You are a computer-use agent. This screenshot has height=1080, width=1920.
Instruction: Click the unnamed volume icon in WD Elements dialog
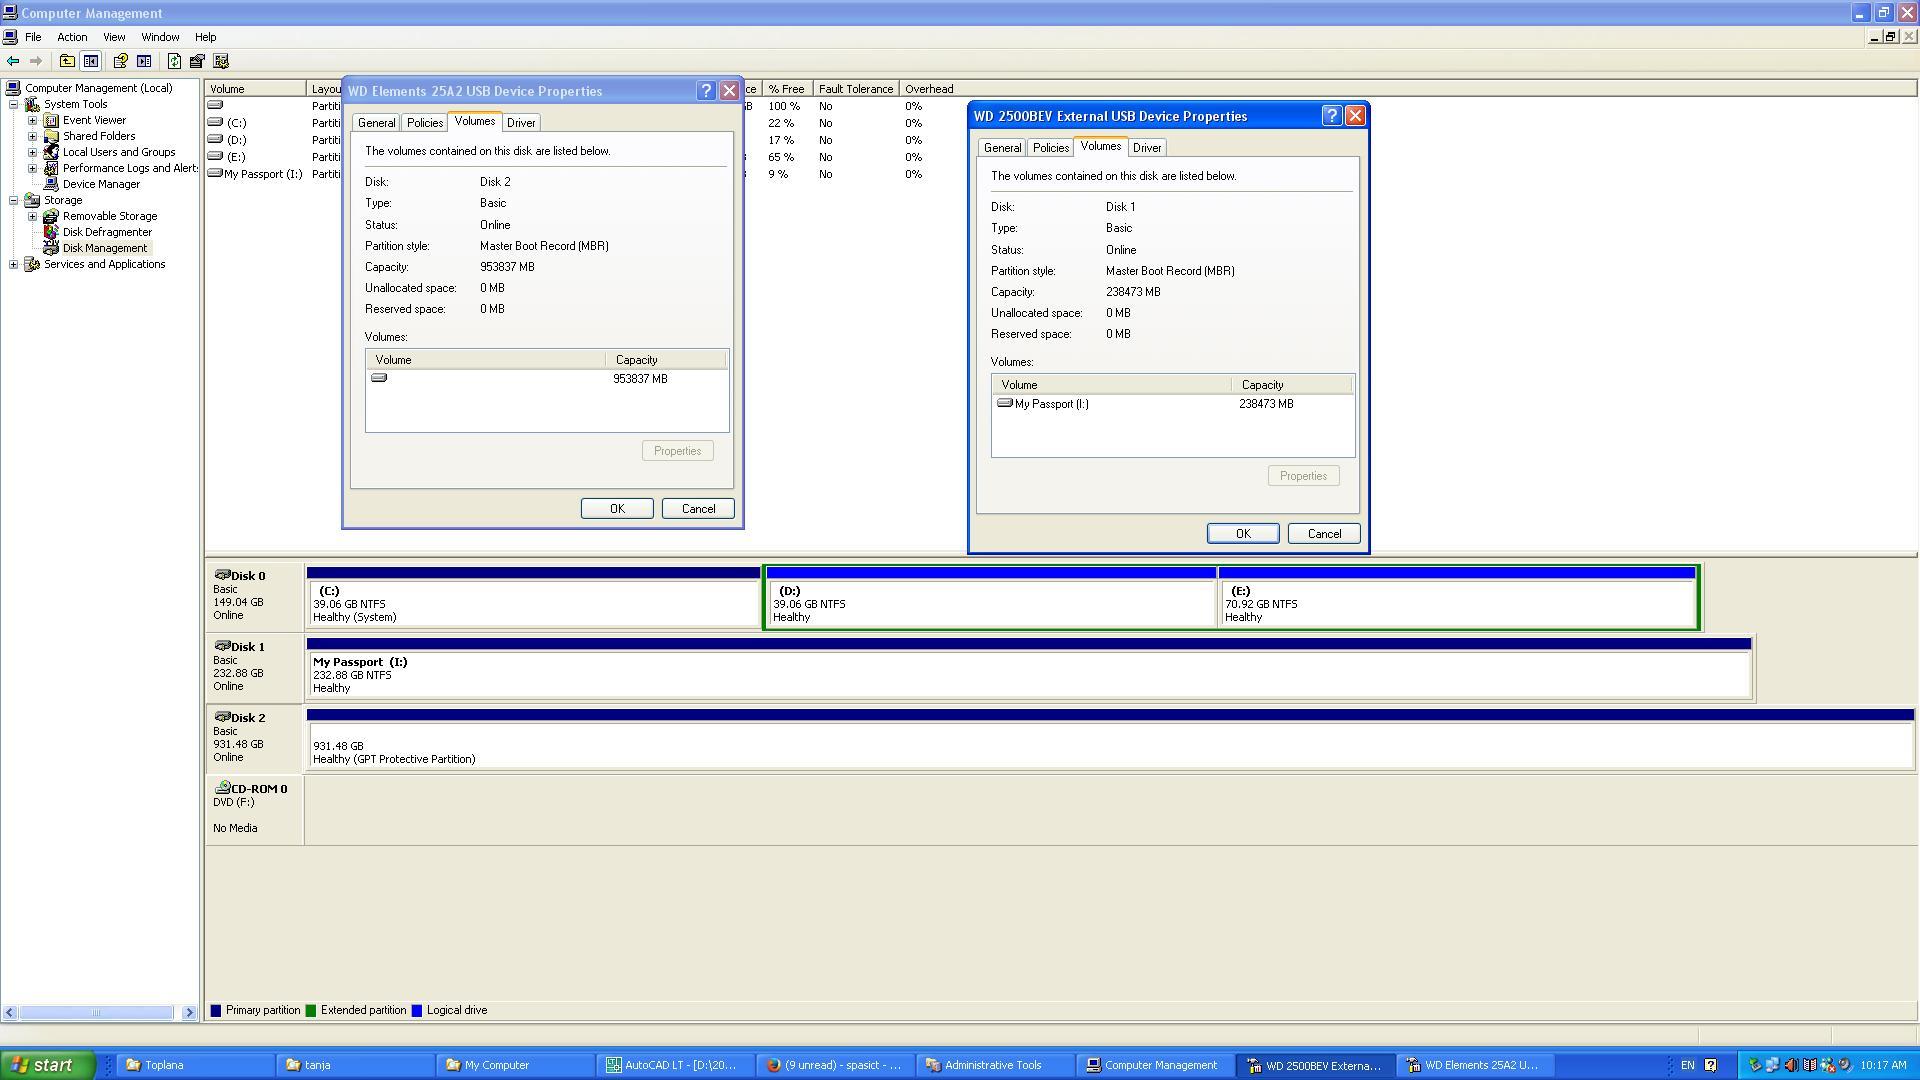pyautogui.click(x=379, y=378)
